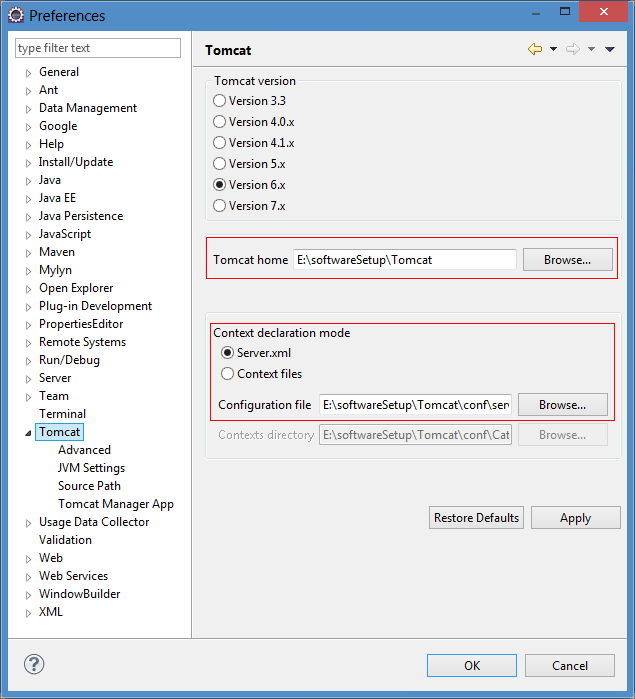This screenshot has height=699, width=635.
Task: Browse for the Tomcat home directory
Action: [567, 259]
